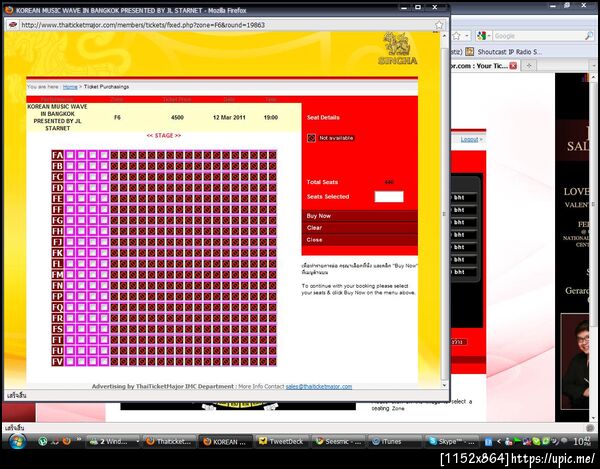Click the '19:00' time cell
600x469 pixels.
coord(271,117)
